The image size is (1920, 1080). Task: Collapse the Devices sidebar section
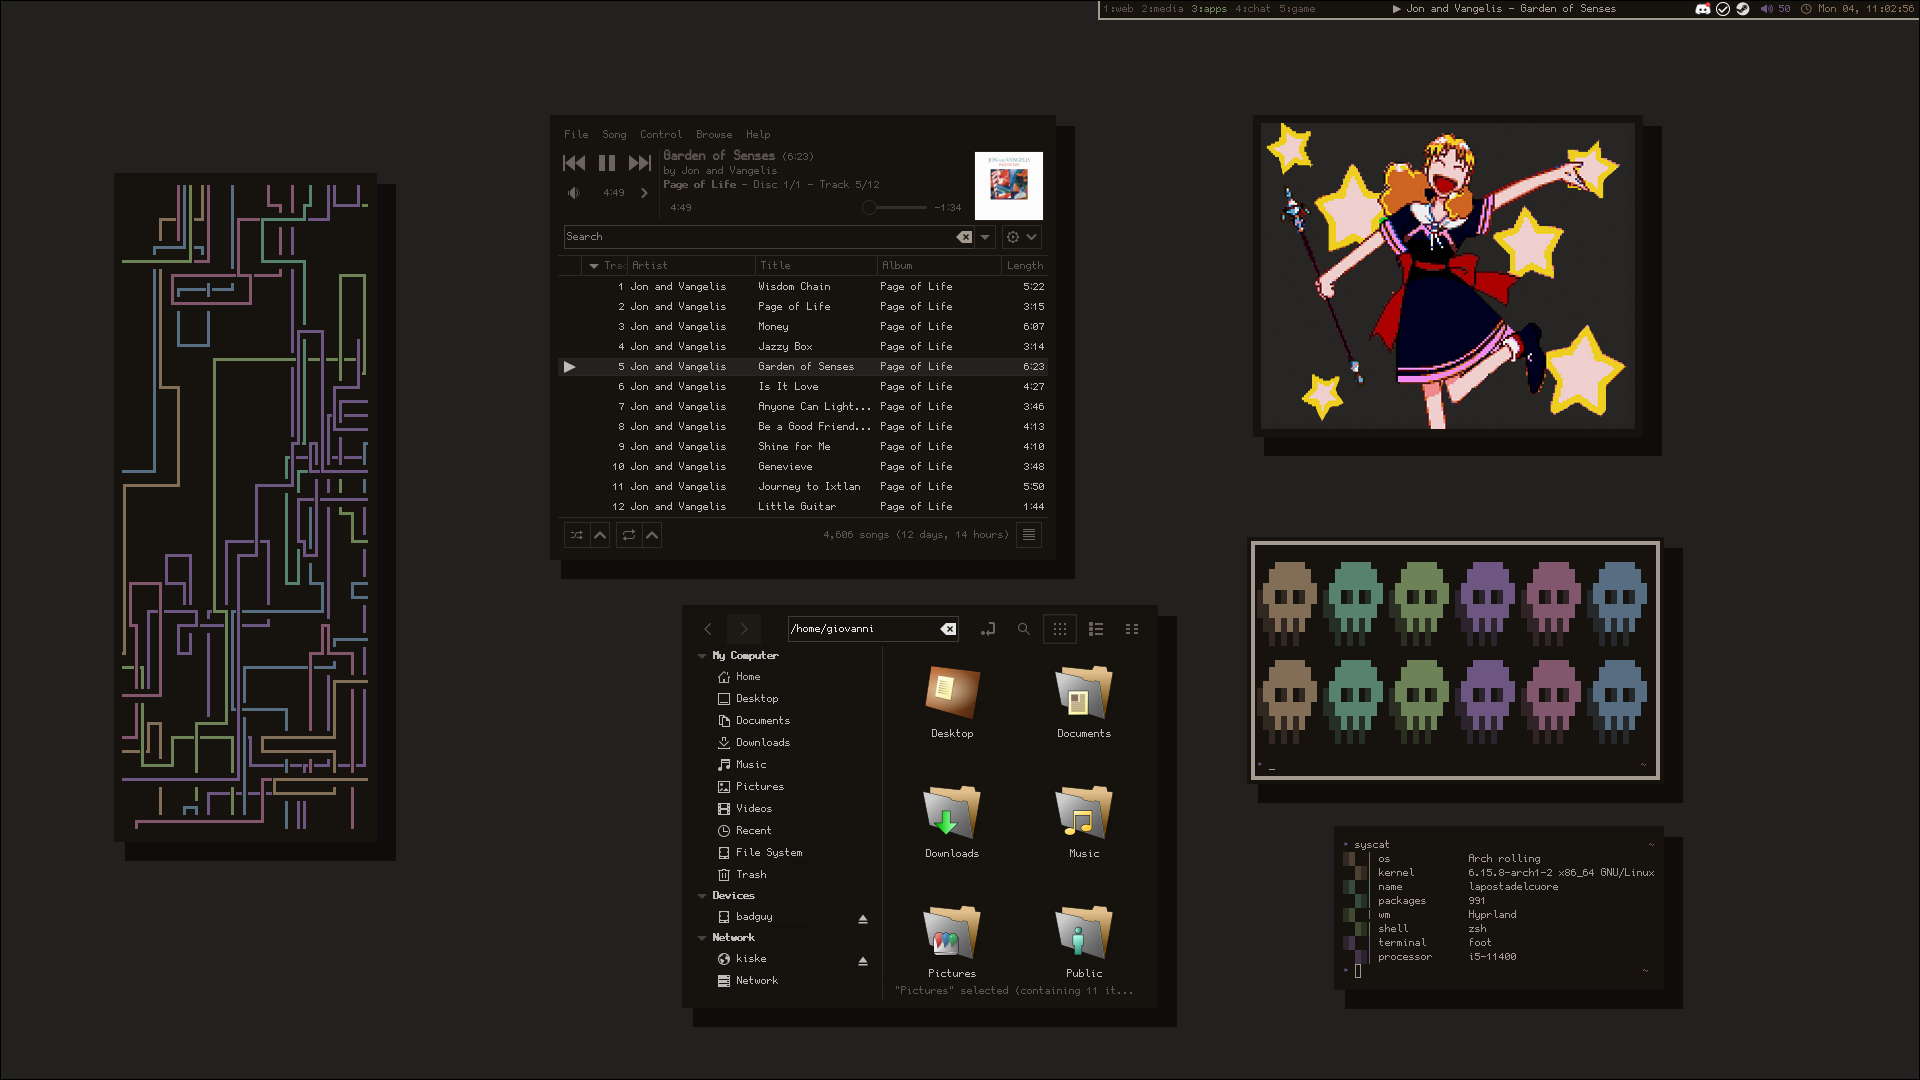click(x=702, y=896)
